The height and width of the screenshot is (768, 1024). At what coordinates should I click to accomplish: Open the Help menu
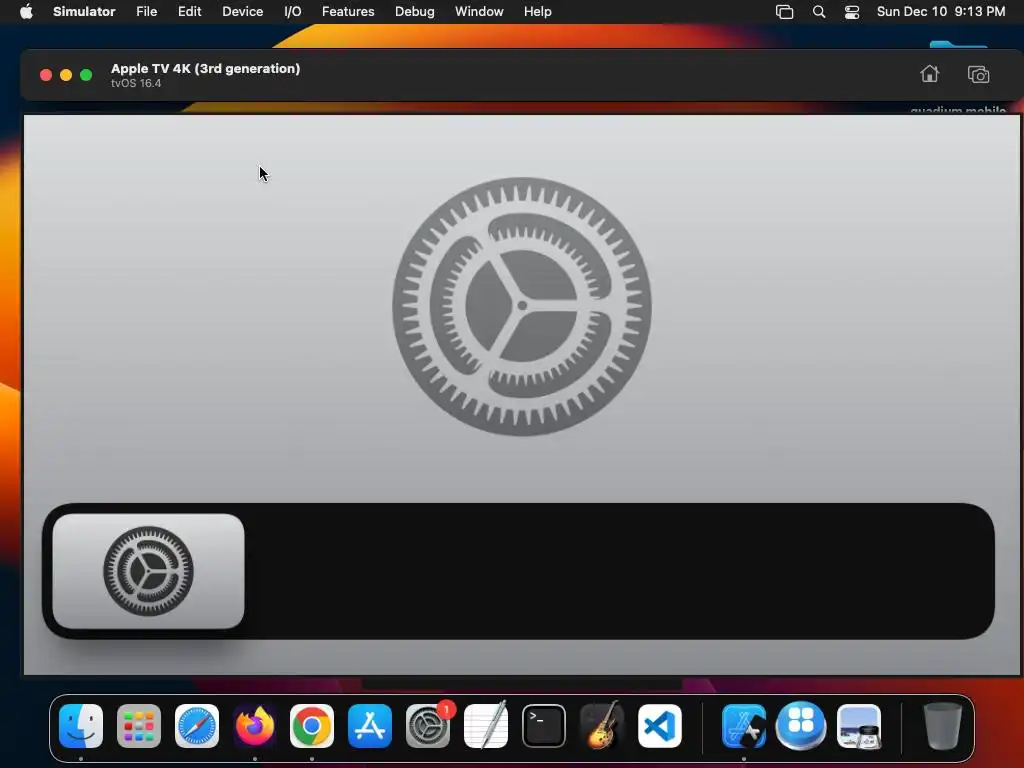coord(537,12)
